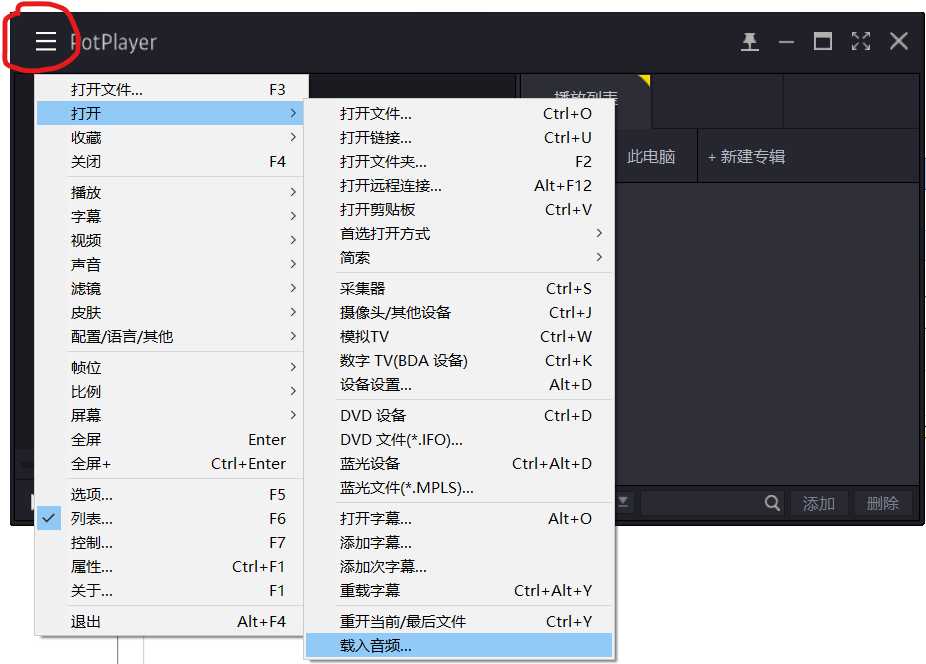Expand the 比例 submenu
Screen dimensions: 926x664
170,391
